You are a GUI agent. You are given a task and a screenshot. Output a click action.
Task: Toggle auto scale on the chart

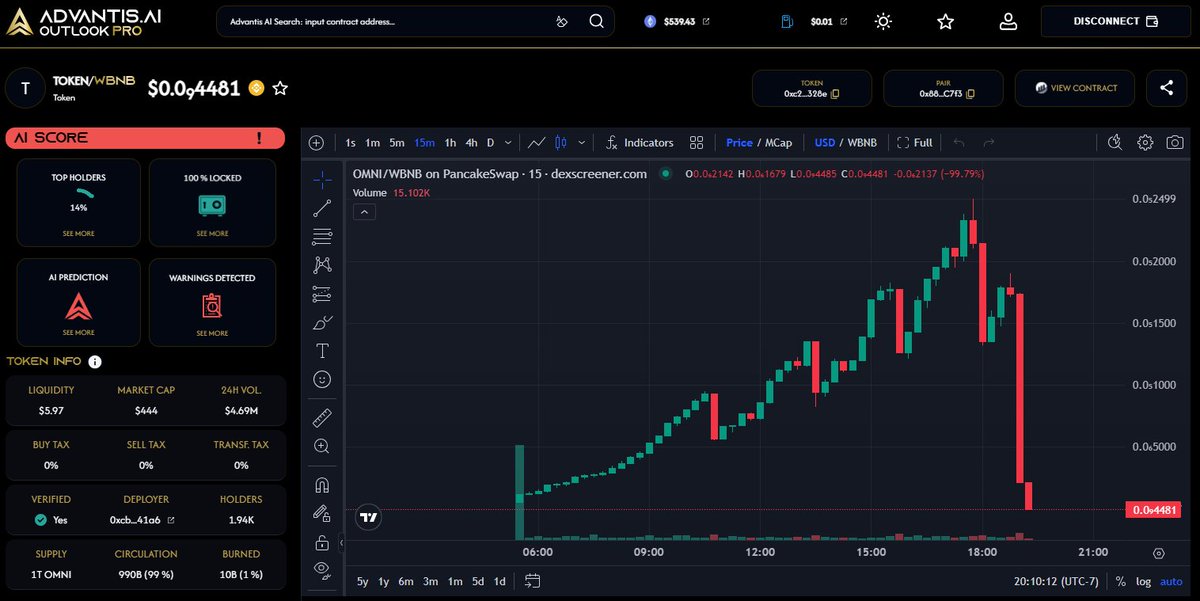[1171, 581]
